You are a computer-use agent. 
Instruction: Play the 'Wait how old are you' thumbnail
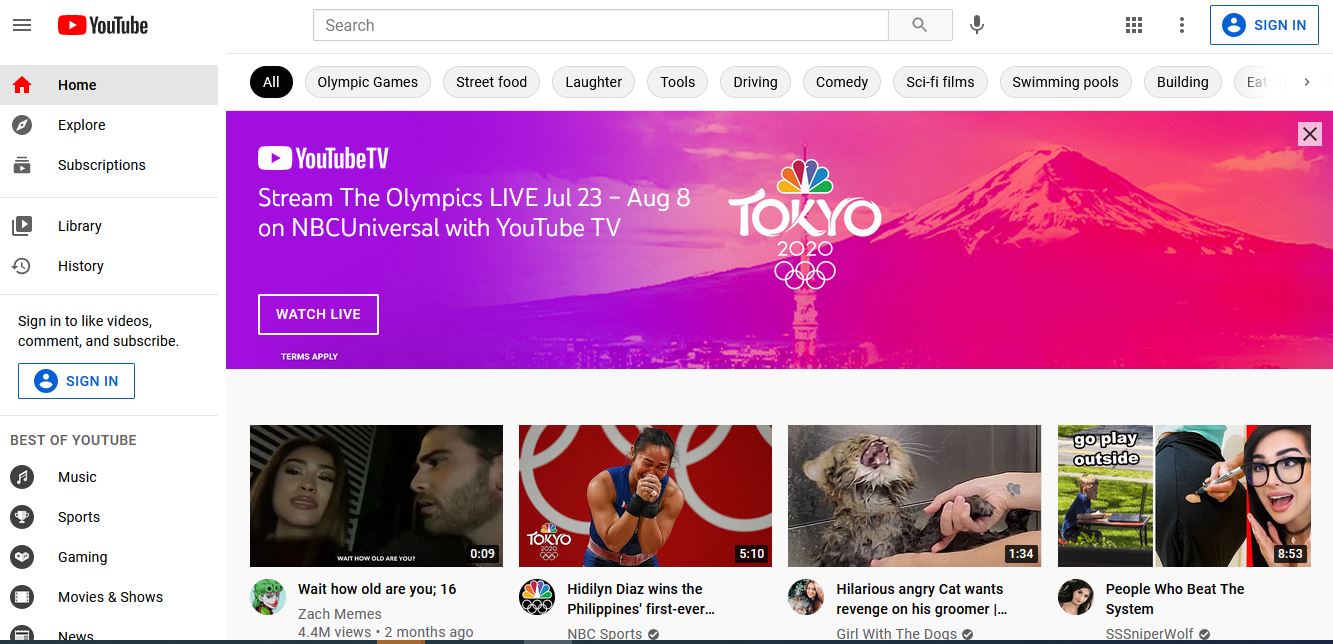point(376,496)
